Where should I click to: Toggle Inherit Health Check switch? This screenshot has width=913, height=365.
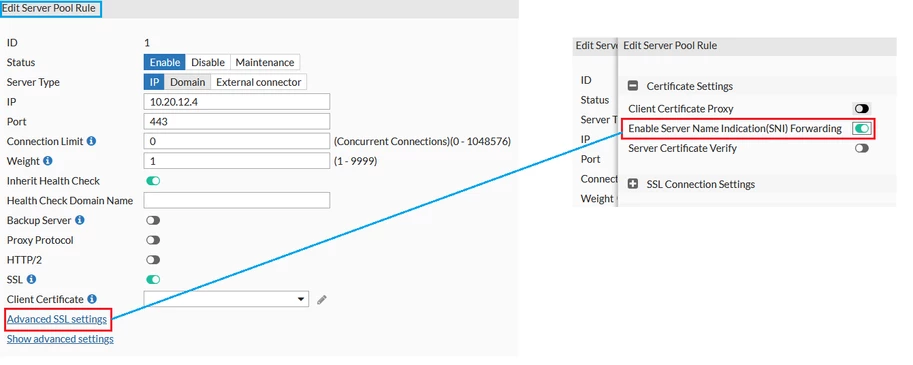(x=153, y=181)
